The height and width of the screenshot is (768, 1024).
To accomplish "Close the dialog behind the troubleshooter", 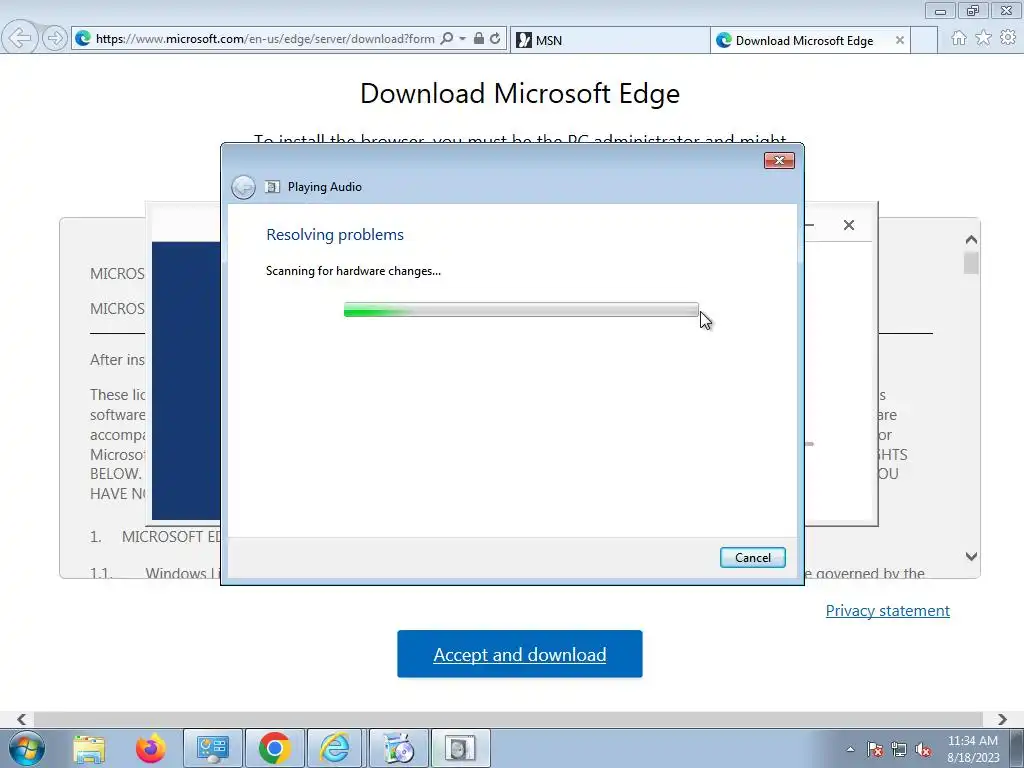I will (848, 225).
